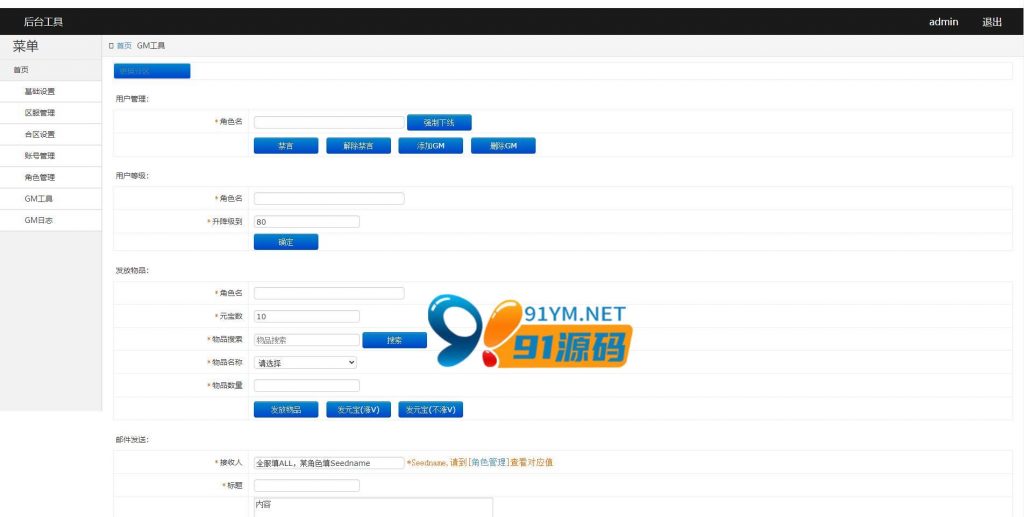Screen dimensions: 1024x517
Task: Click the 发元宝(涨V) button
Action: point(359,409)
